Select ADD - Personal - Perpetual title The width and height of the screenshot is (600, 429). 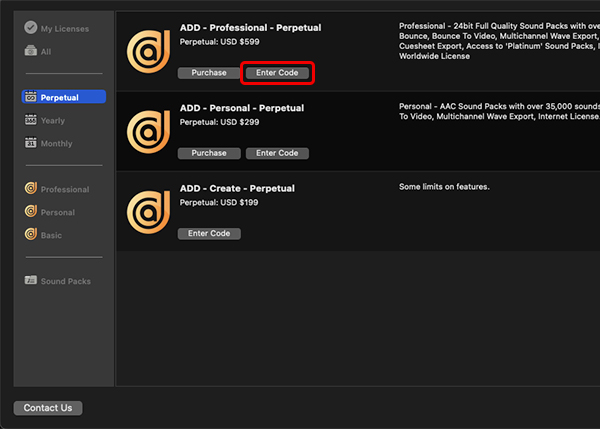pos(242,108)
